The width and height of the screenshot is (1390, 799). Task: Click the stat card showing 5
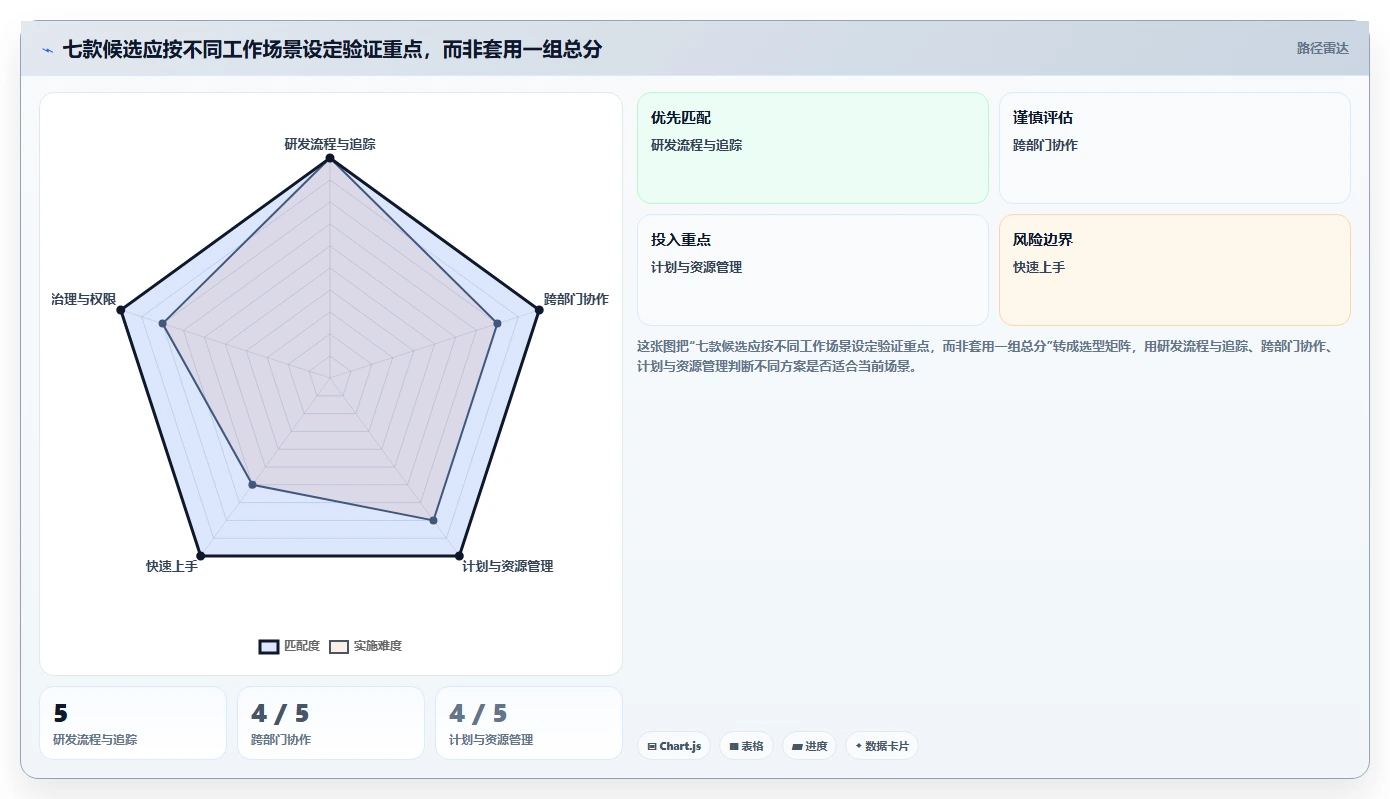[x=133, y=723]
